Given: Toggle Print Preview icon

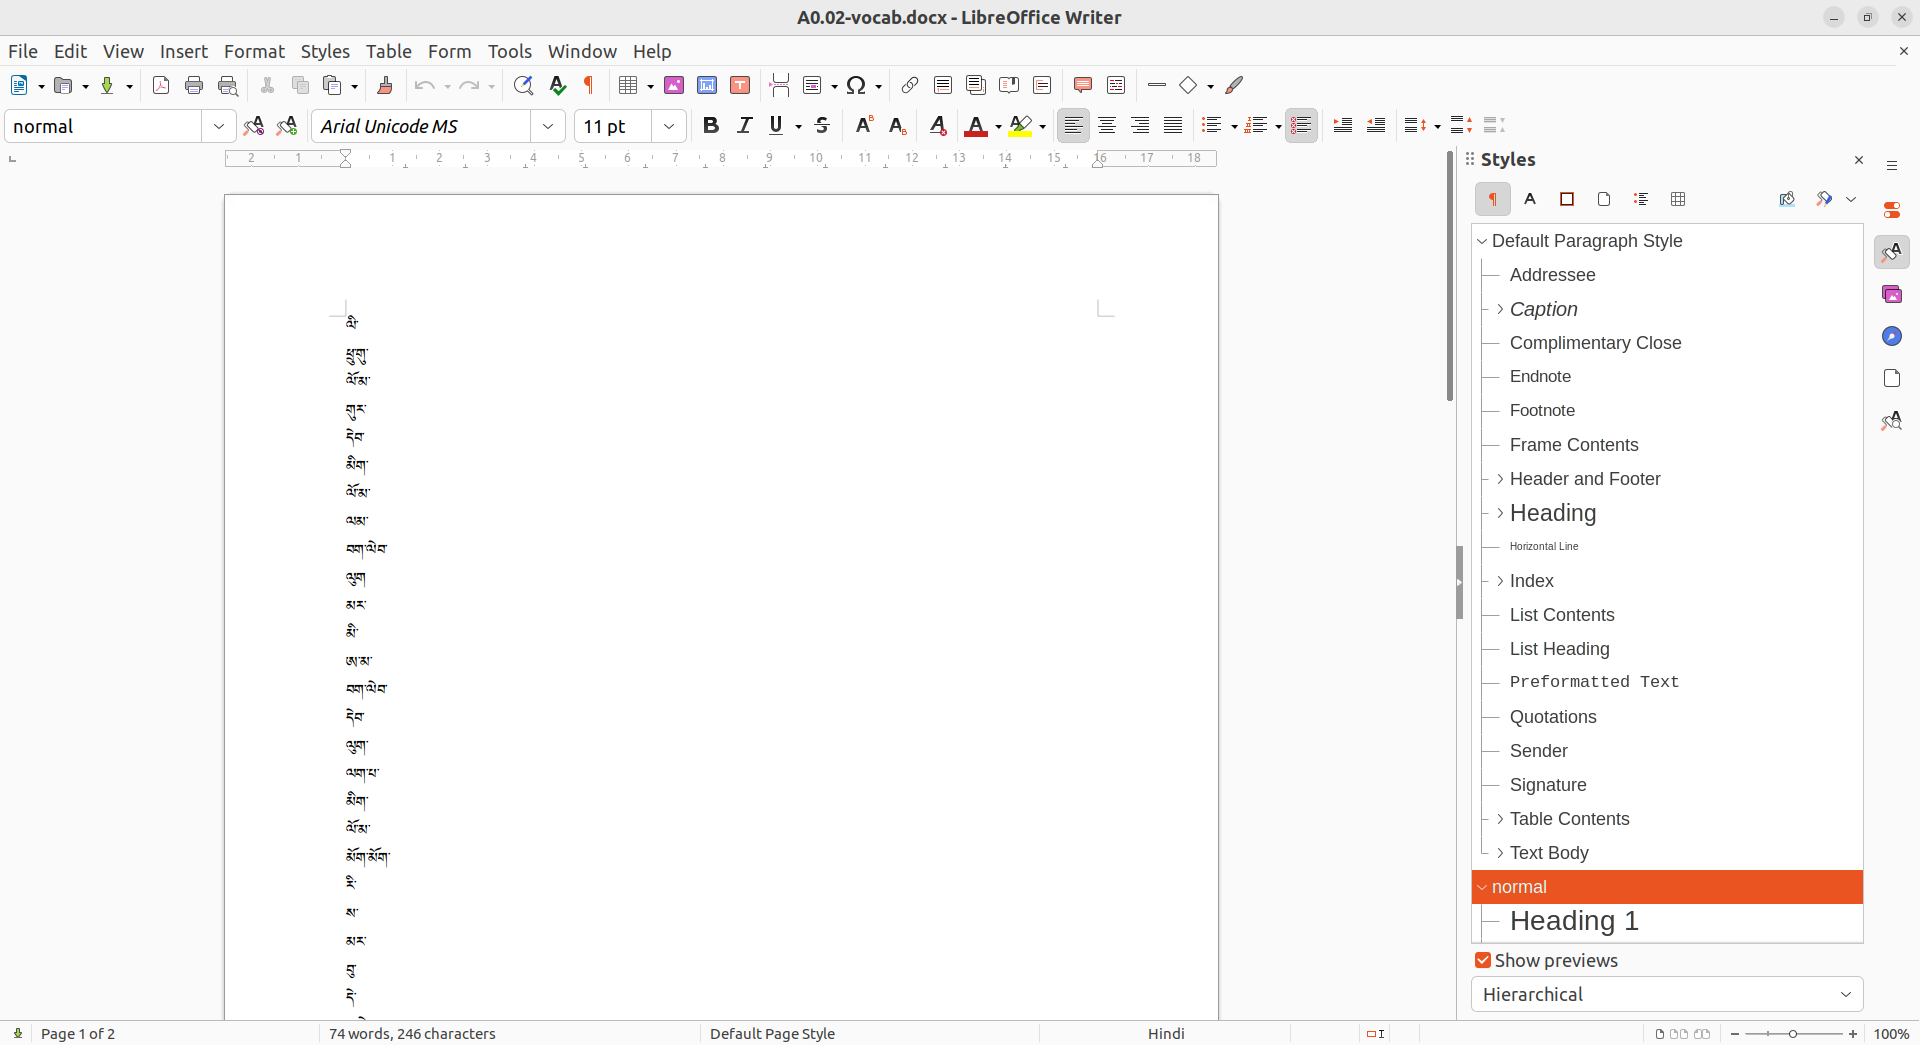Looking at the screenshot, I should pos(228,85).
